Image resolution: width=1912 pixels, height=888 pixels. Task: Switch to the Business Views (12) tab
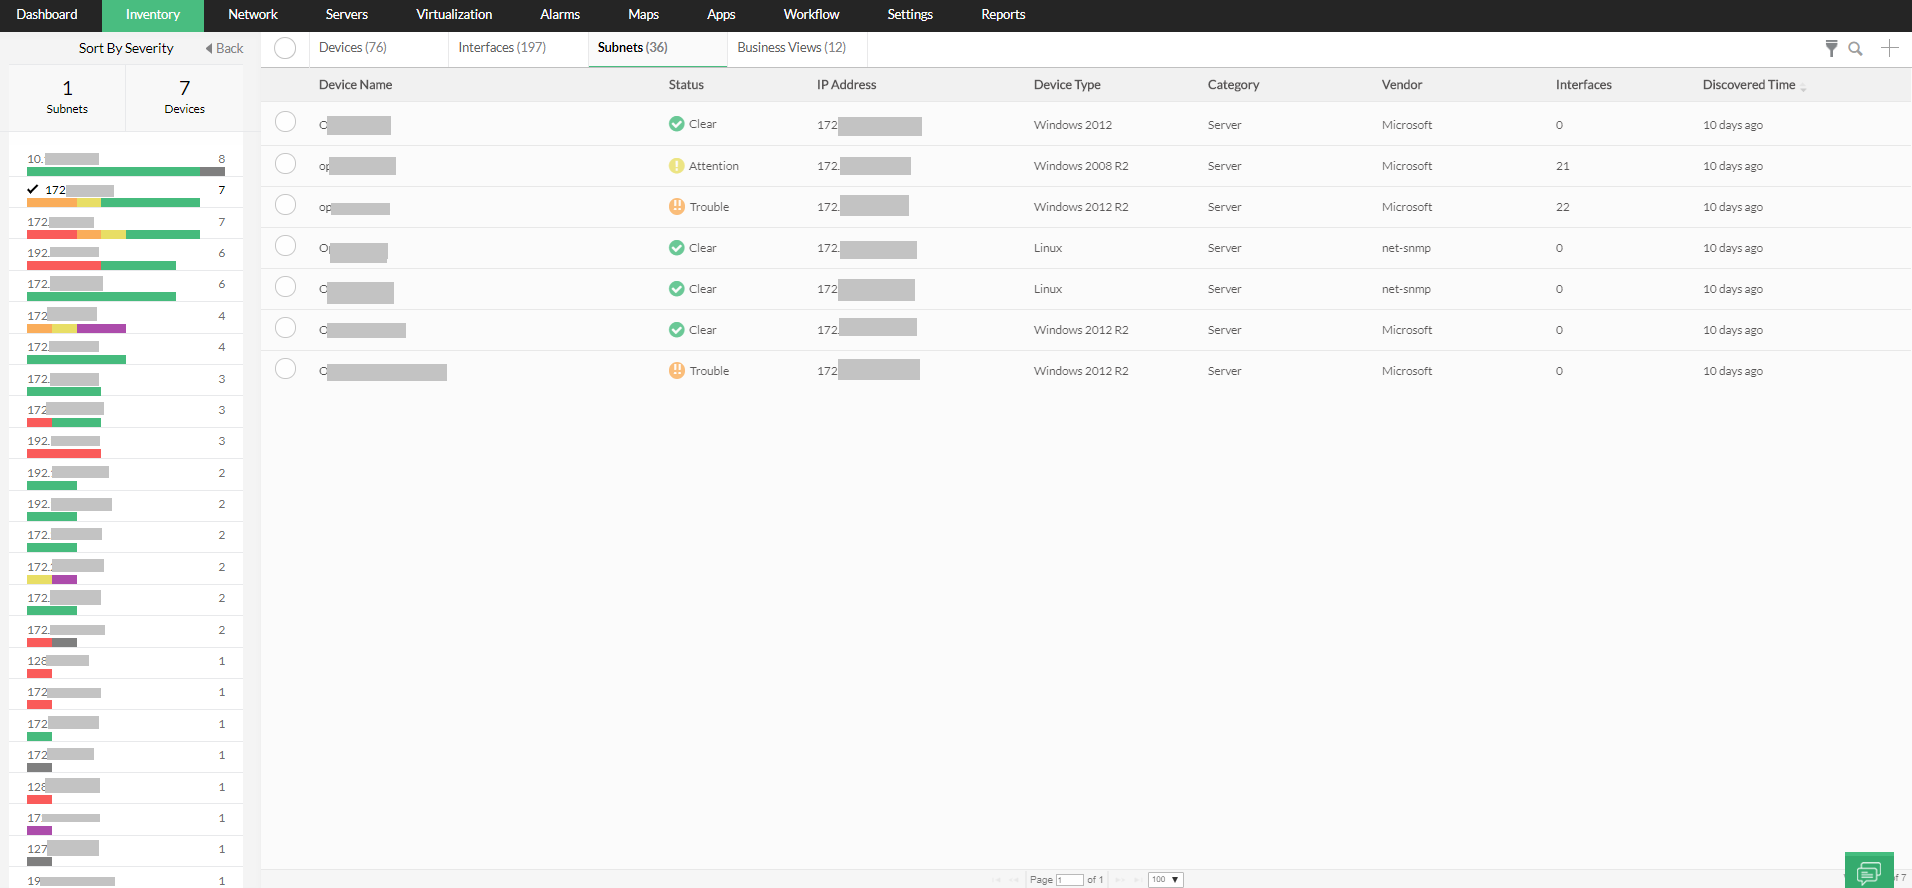click(x=797, y=48)
